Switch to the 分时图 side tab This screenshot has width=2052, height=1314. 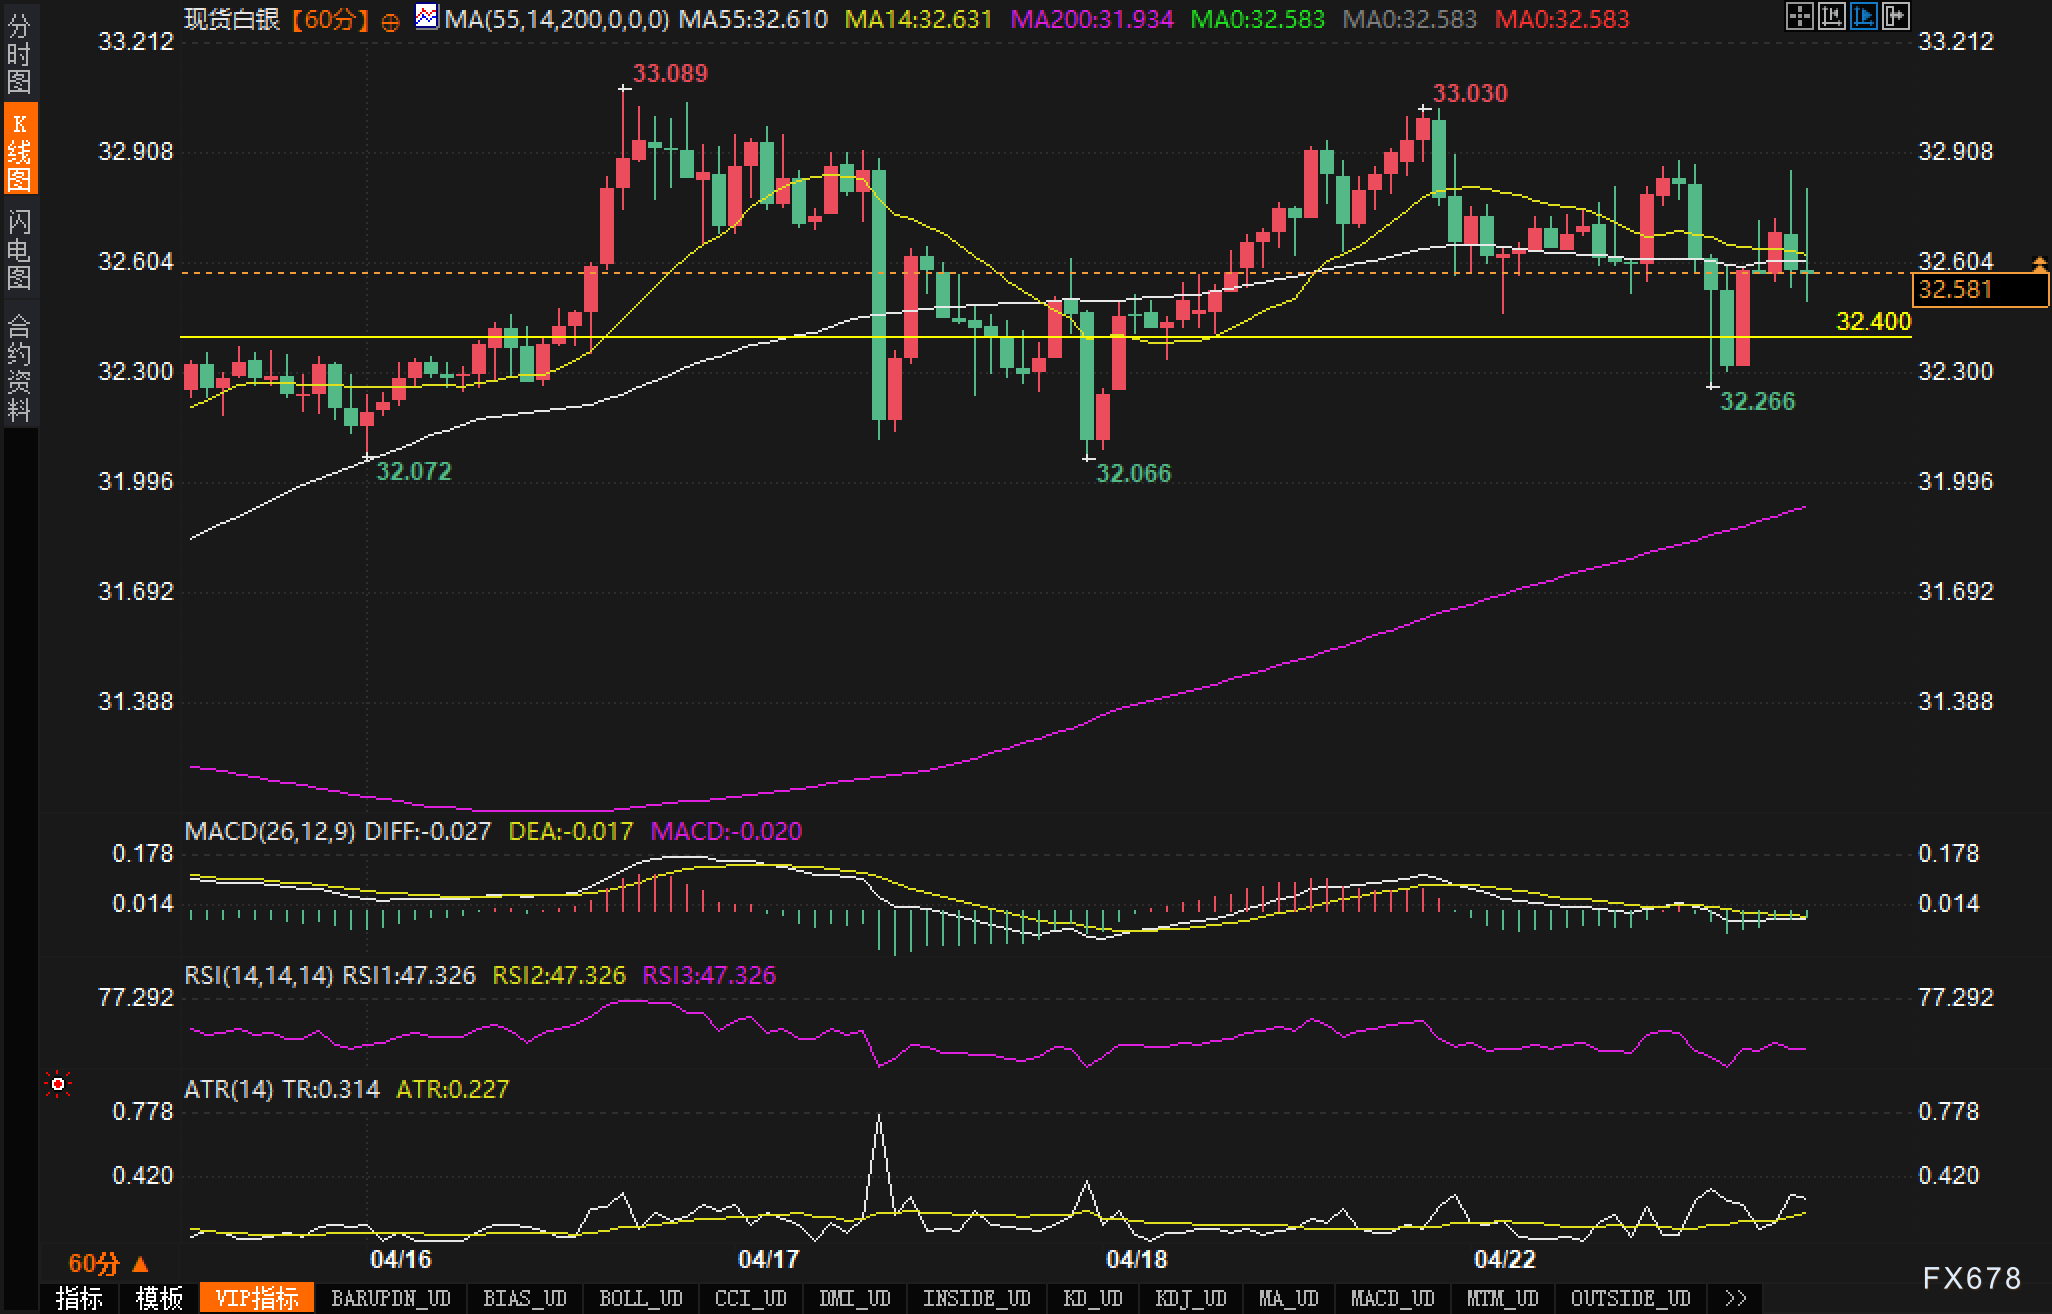19,53
